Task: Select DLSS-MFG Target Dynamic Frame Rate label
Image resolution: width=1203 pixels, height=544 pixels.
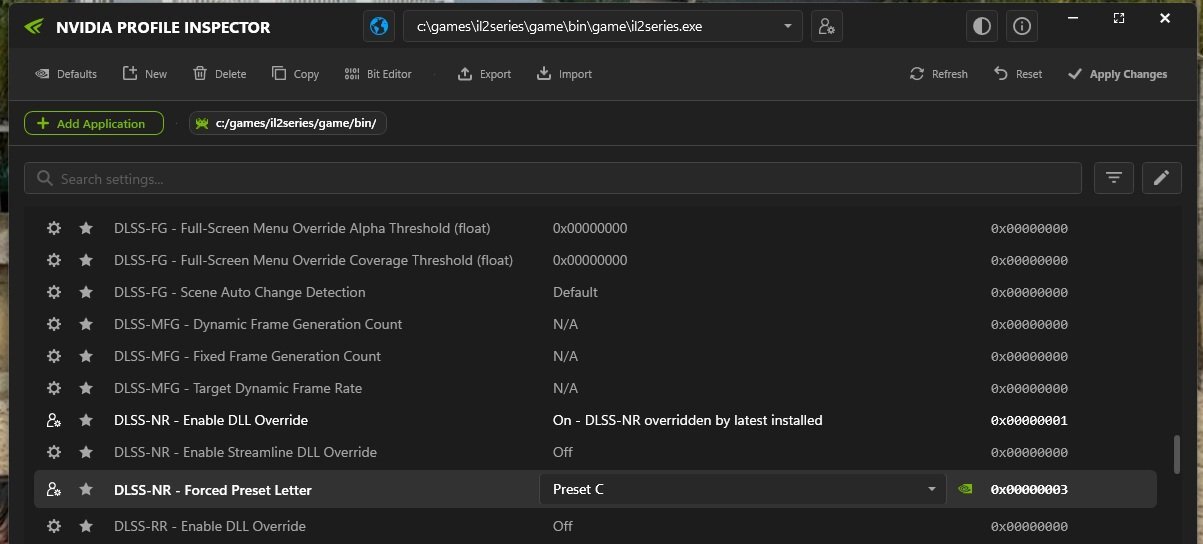Action: (238, 388)
